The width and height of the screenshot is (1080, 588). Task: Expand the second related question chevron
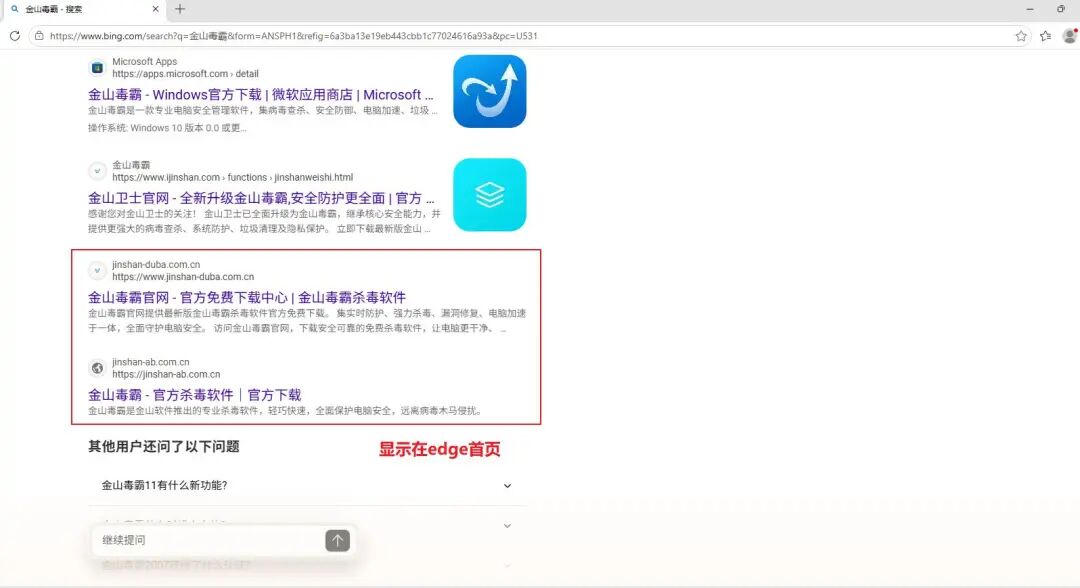click(507, 526)
